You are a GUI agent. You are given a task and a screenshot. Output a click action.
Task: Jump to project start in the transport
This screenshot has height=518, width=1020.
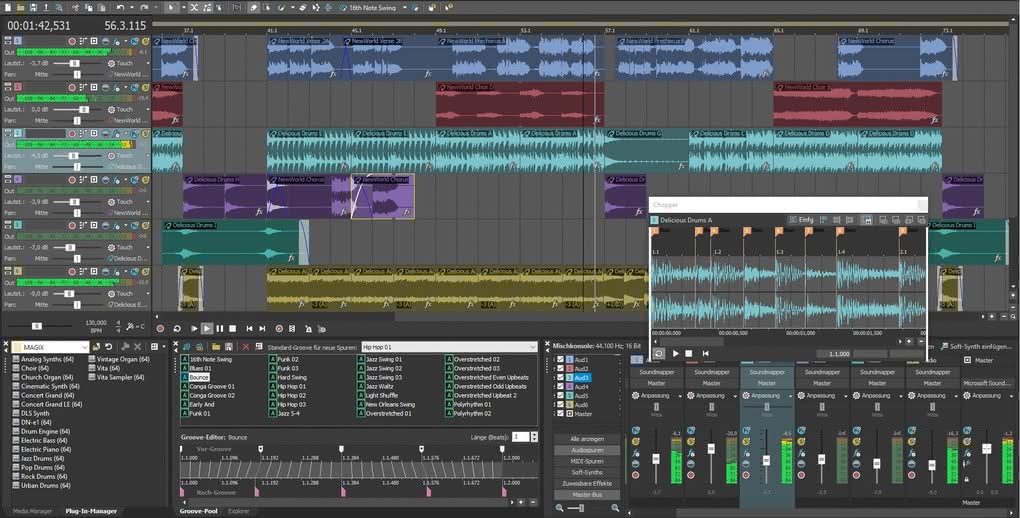[x=249, y=329]
